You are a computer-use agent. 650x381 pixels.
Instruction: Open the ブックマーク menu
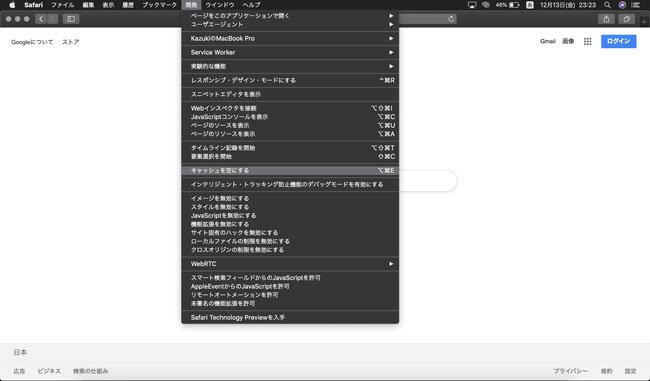pyautogui.click(x=160, y=5)
